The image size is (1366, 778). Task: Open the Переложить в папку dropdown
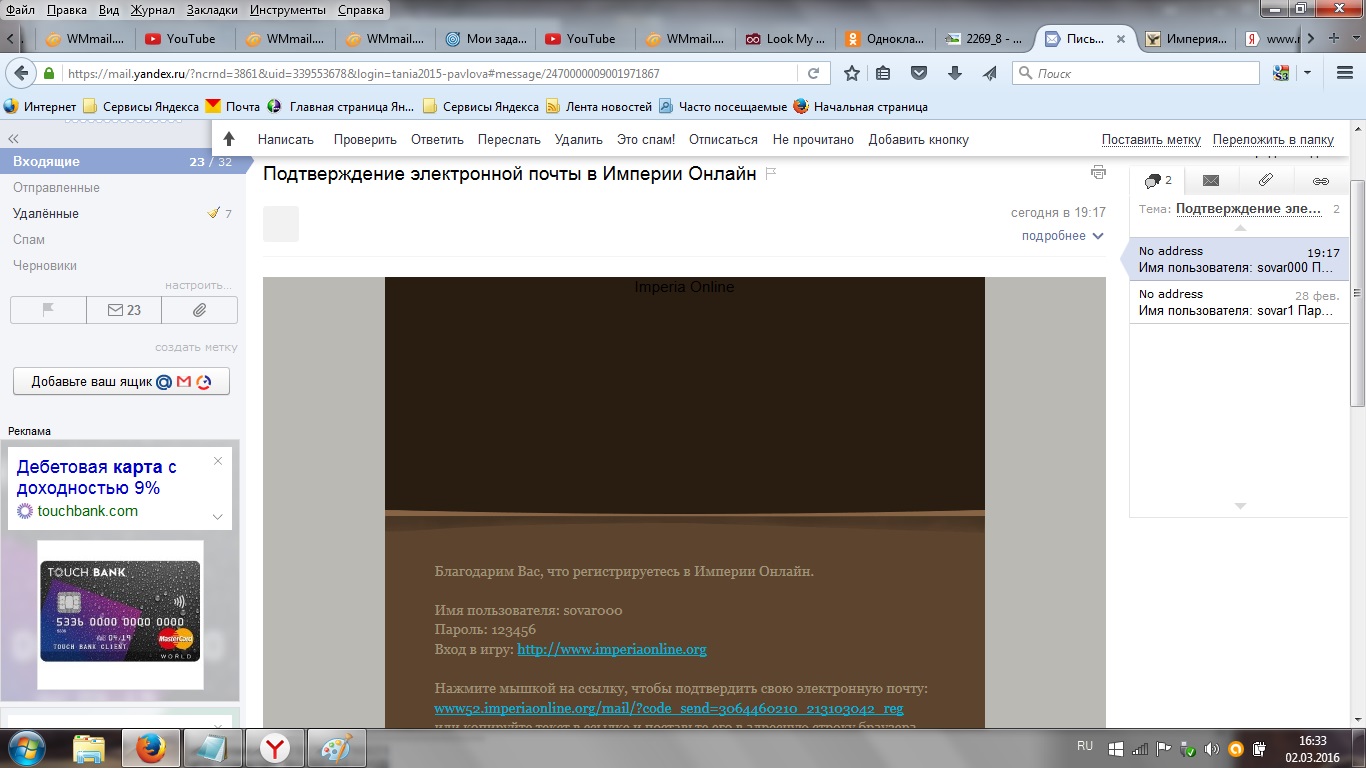pos(1273,140)
